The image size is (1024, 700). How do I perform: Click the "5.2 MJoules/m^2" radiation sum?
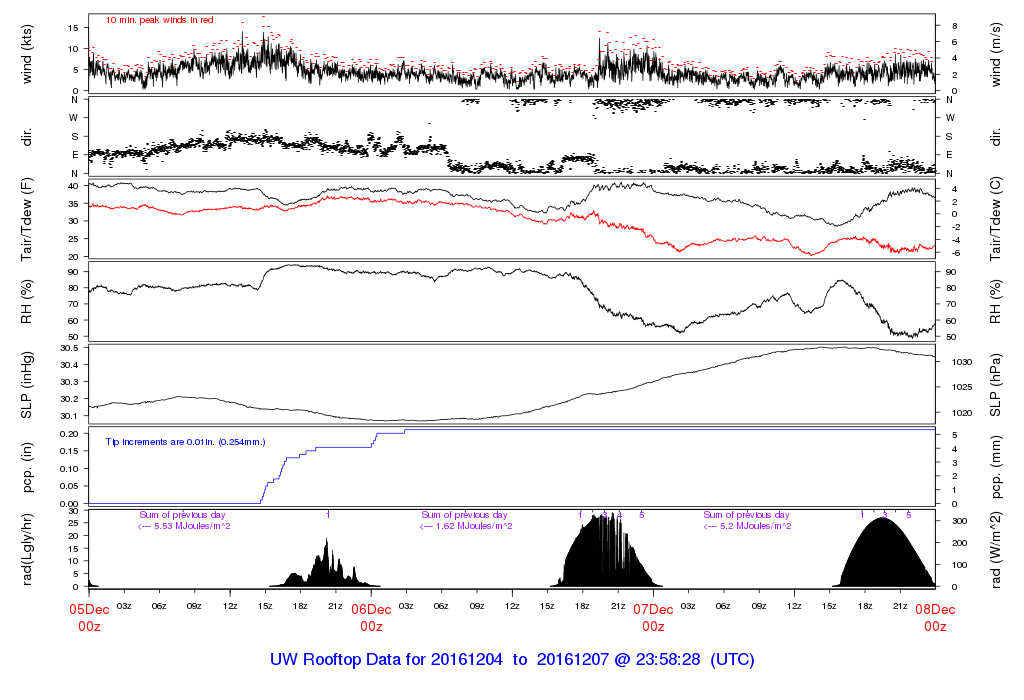click(x=755, y=526)
